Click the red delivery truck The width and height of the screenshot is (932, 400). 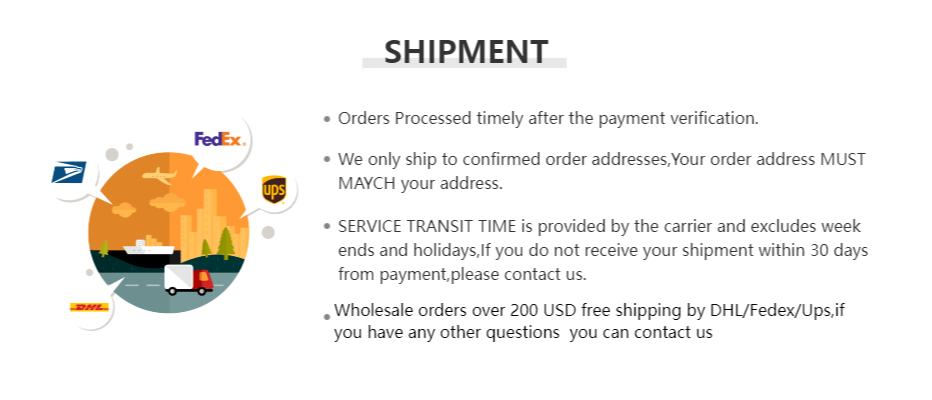[x=189, y=279]
